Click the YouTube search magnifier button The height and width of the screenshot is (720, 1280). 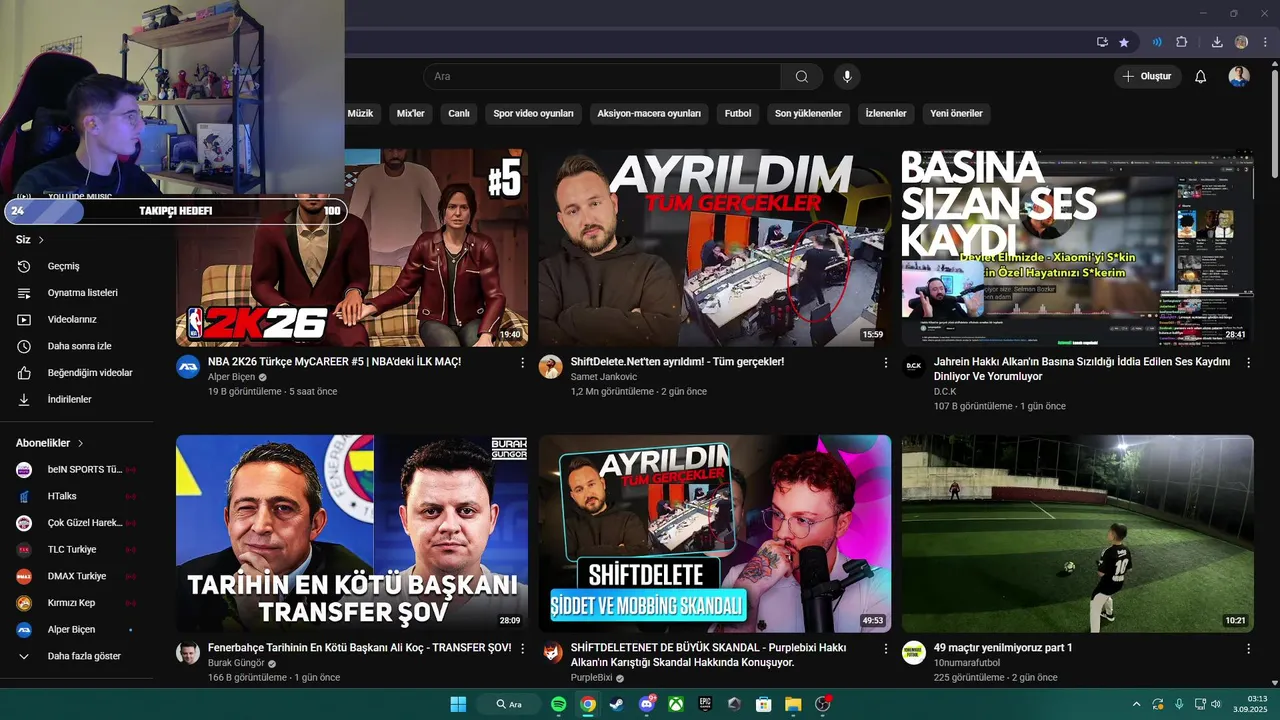[801, 77]
